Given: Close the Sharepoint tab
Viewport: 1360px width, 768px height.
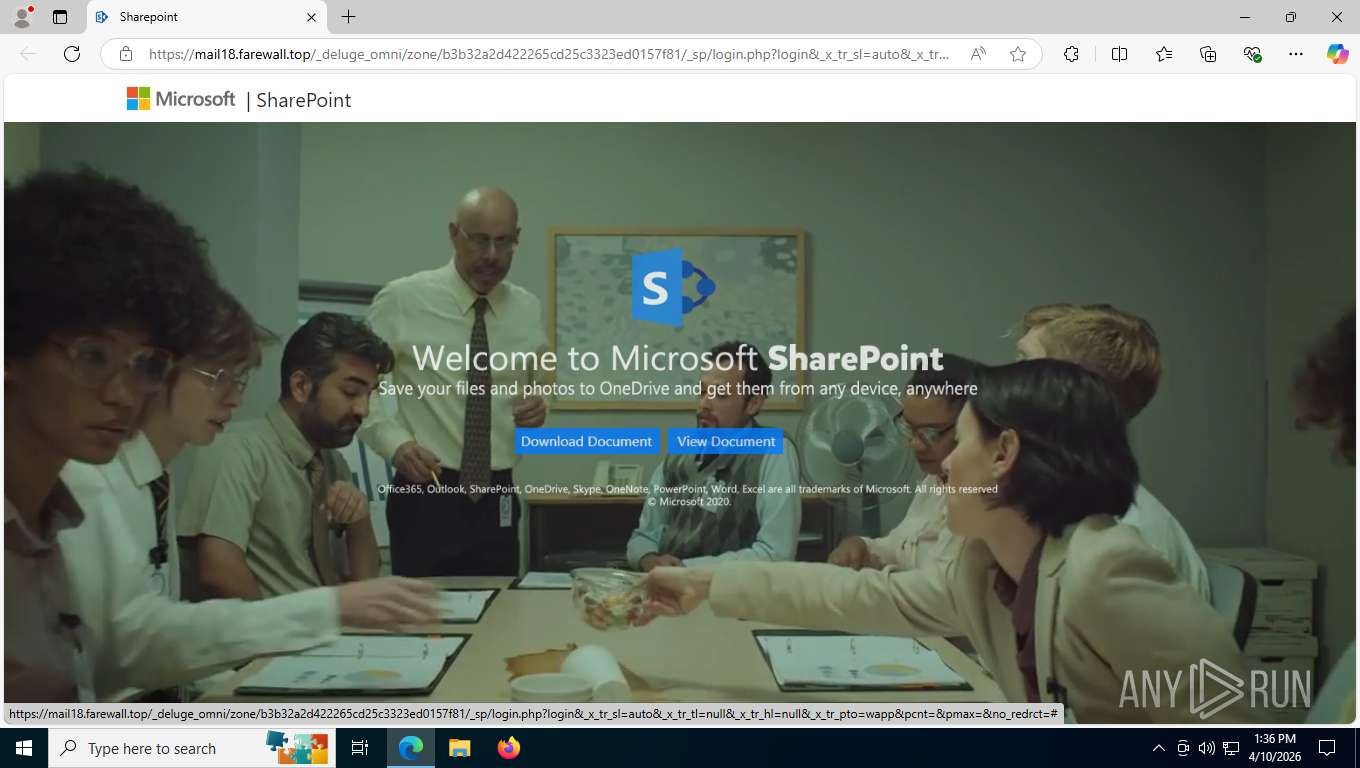Looking at the screenshot, I should coord(311,17).
